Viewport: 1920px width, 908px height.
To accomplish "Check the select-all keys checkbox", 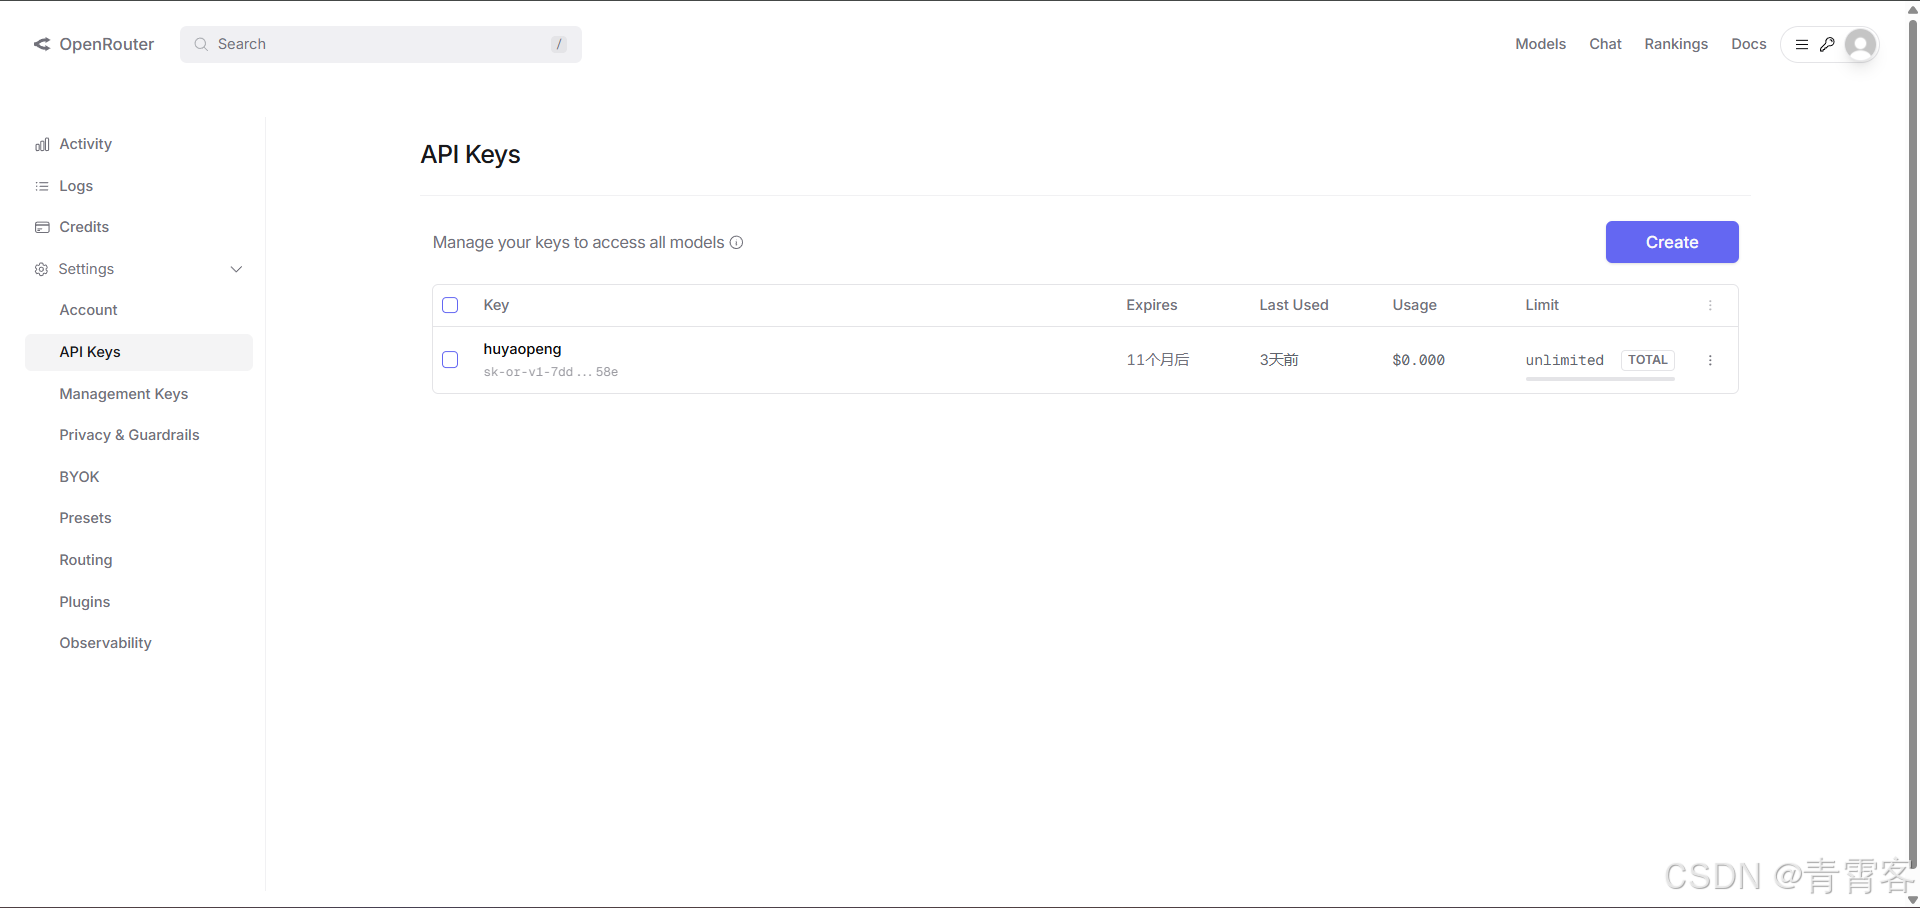I will click(x=449, y=305).
